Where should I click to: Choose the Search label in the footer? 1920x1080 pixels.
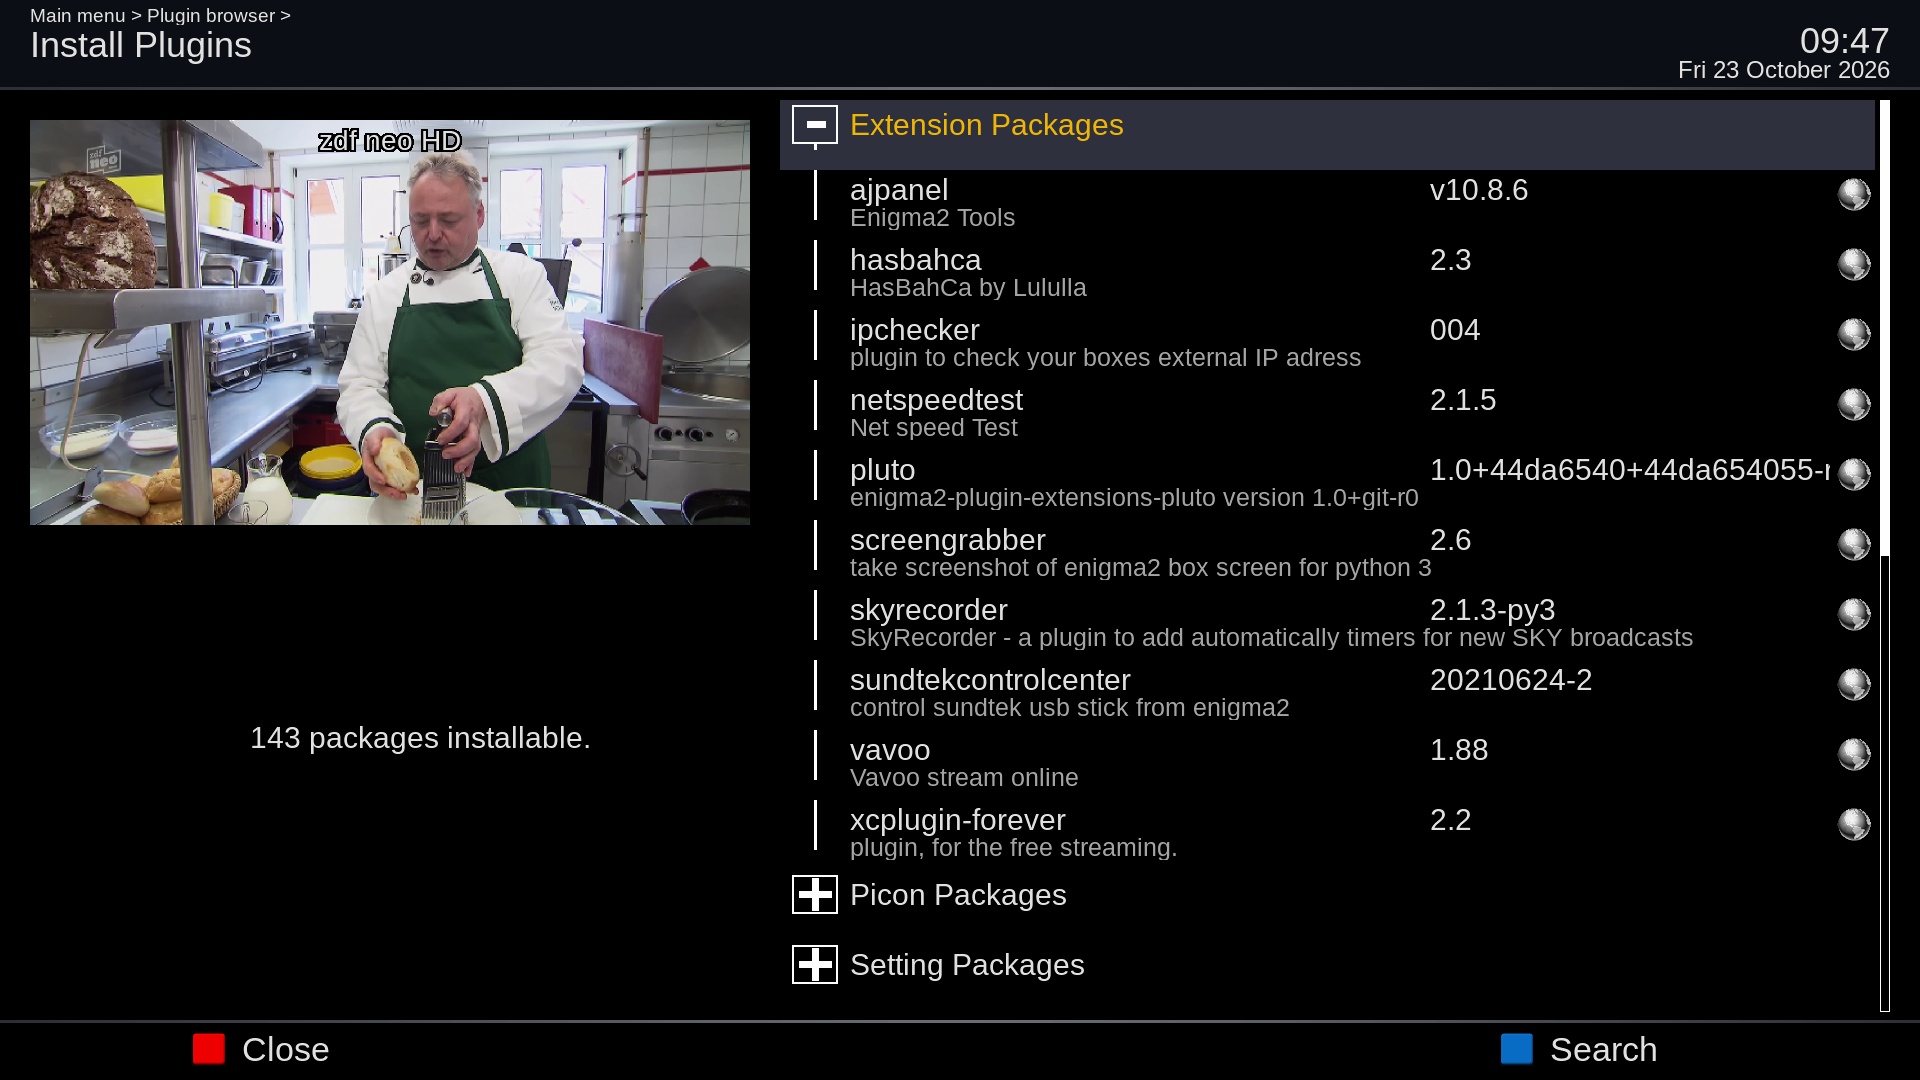pyautogui.click(x=1604, y=1050)
